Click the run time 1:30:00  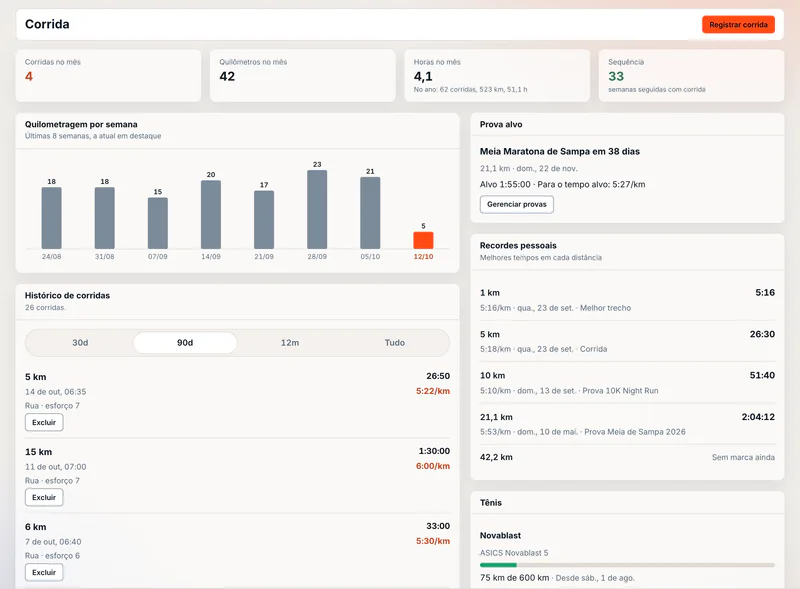click(434, 451)
